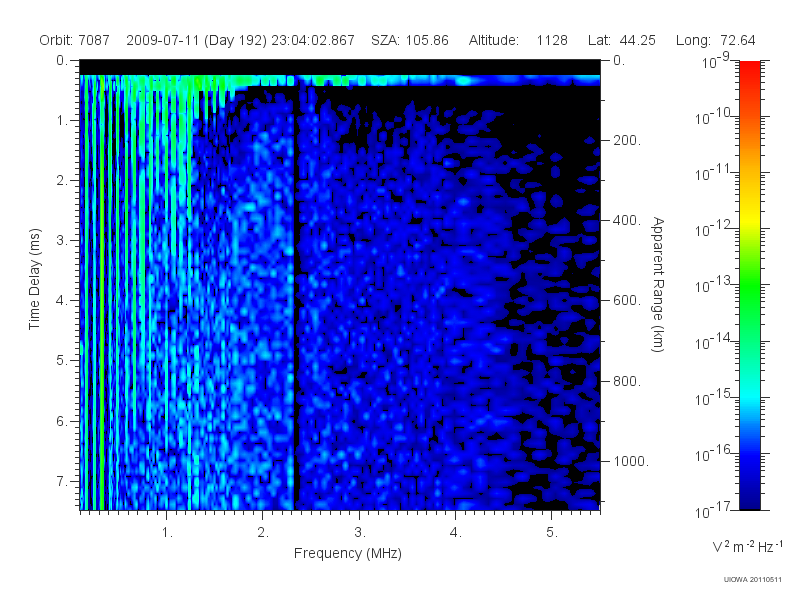The height and width of the screenshot is (600, 800).
Task: Click the 10^-11 colorbar tick label
Action: pos(714,172)
